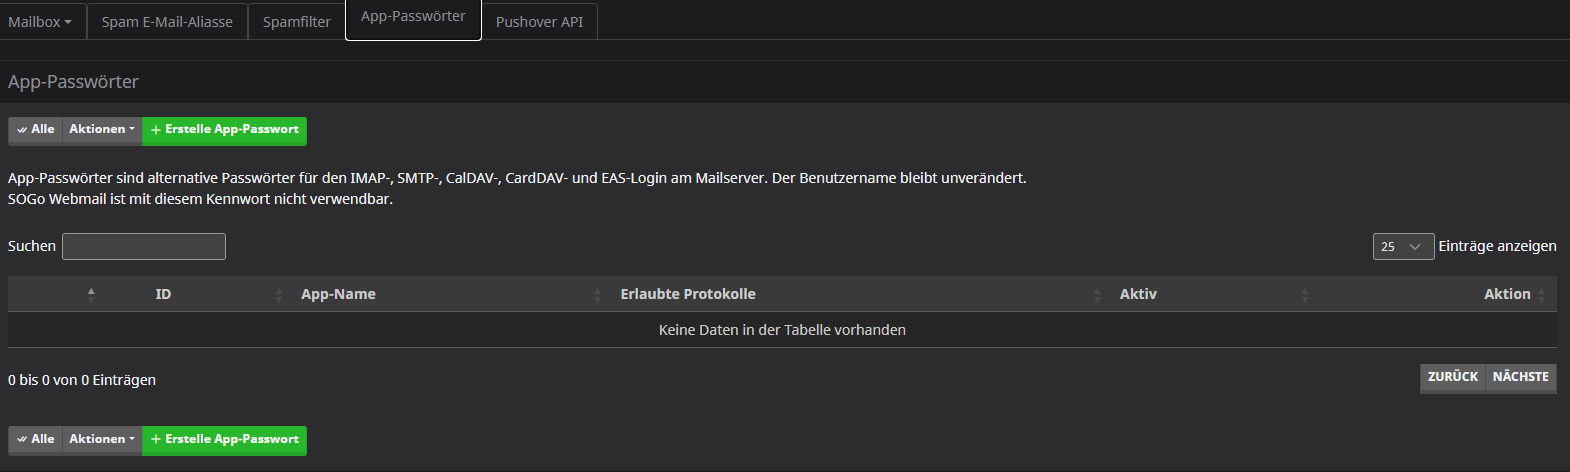Switch to the Spam E-Mail-Aliasse tab

point(167,21)
